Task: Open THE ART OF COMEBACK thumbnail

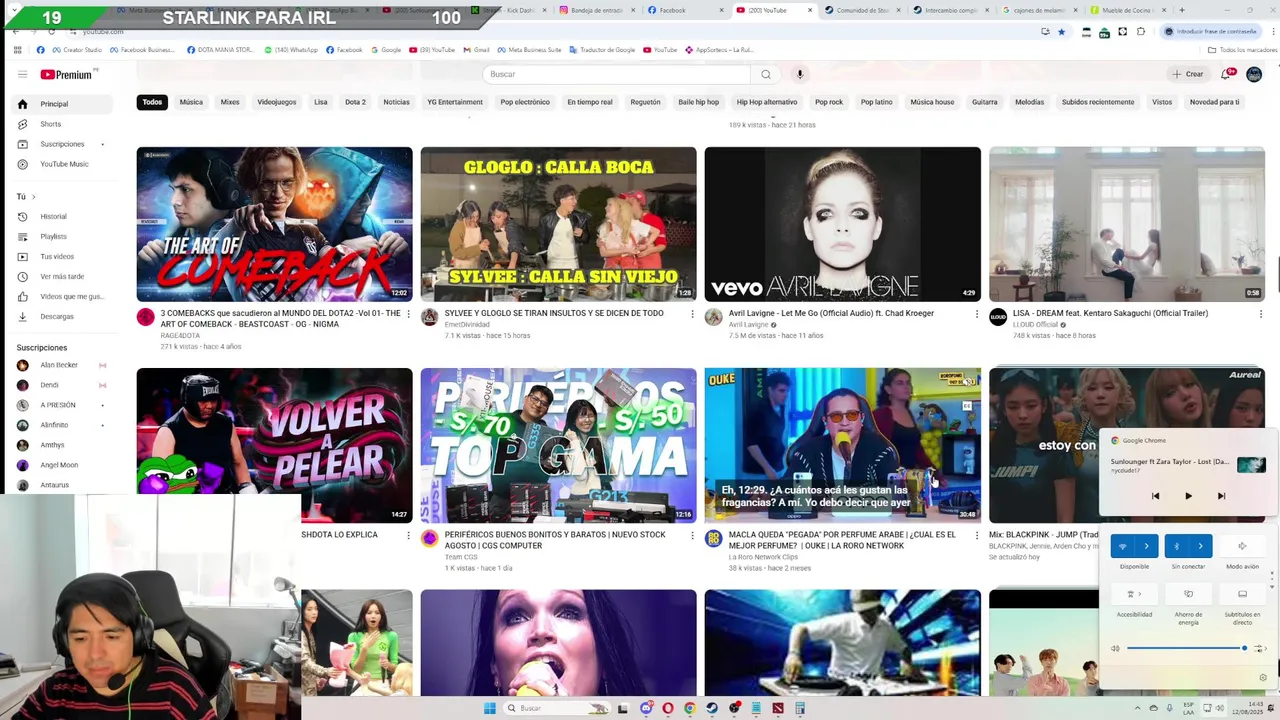Action: [x=275, y=224]
